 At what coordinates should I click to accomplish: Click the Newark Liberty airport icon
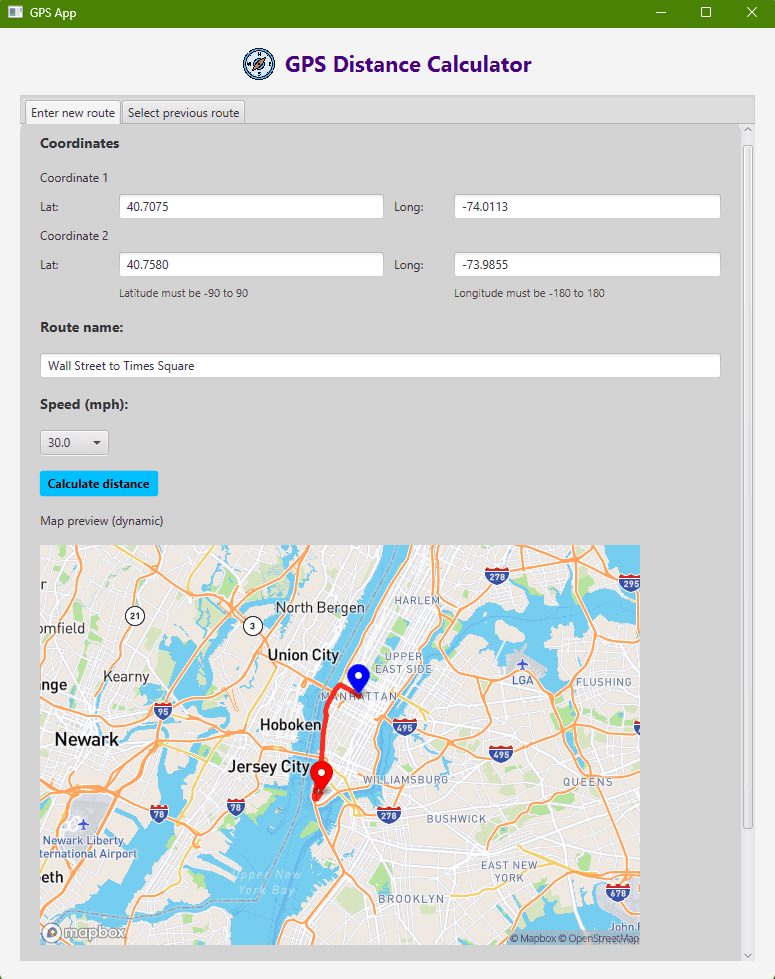click(83, 823)
